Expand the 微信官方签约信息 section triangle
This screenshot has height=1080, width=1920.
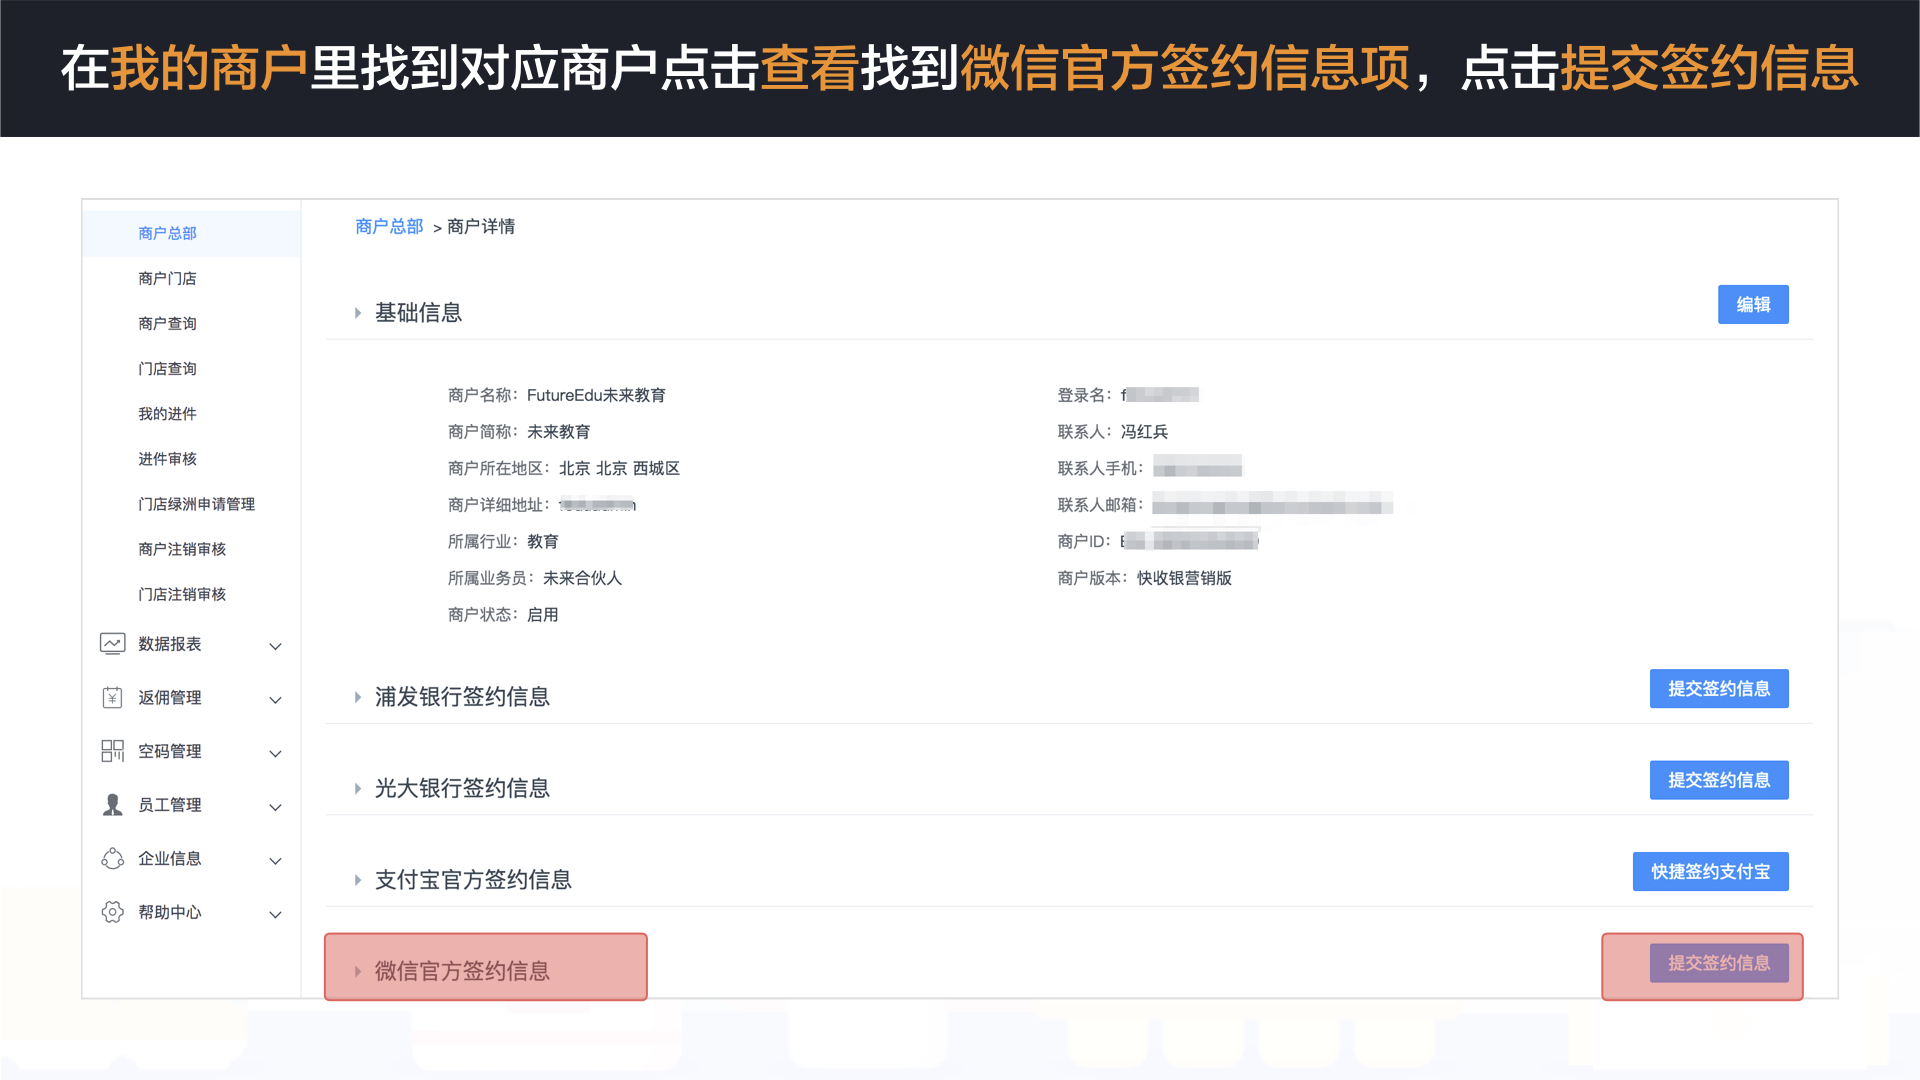coord(357,971)
